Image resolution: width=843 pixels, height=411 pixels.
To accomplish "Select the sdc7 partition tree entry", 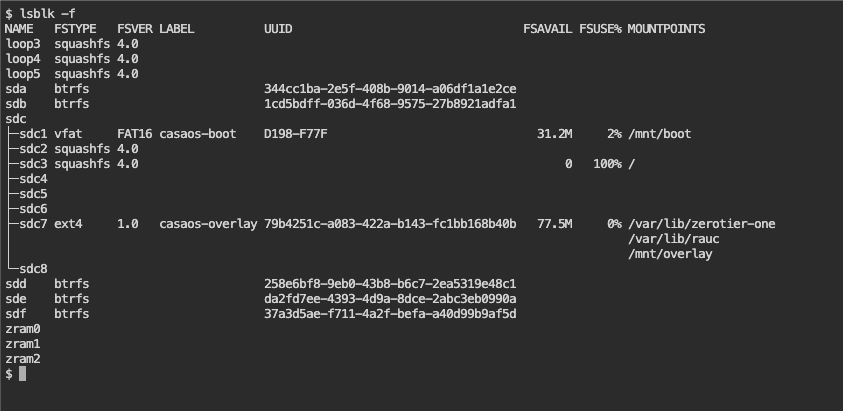I will pos(33,223).
